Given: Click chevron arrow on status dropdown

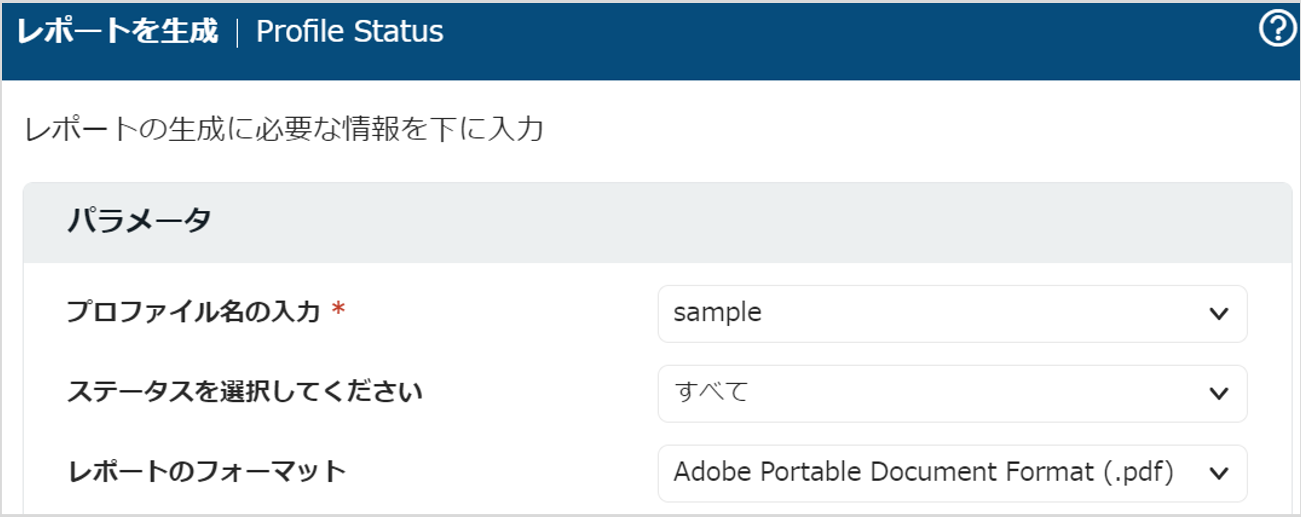Looking at the screenshot, I should (1218, 393).
